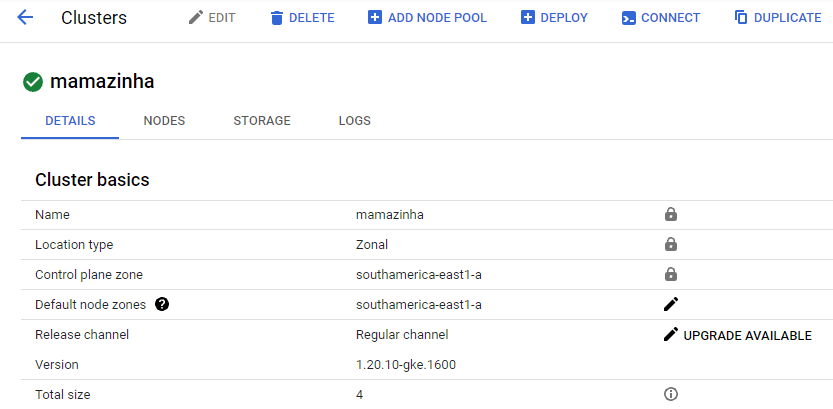This screenshot has height=409, width=833.
Task: Click info icon beside Total size
Action: pos(671,394)
